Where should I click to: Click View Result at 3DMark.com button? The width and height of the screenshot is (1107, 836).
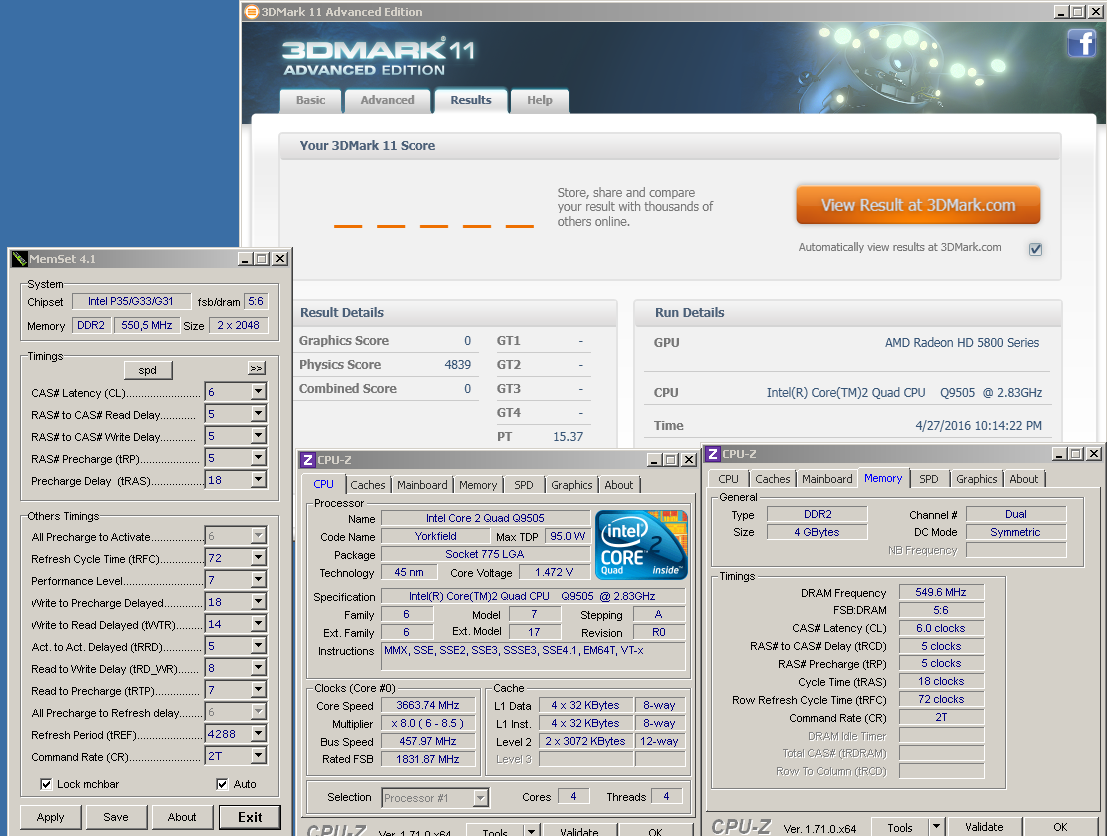[x=918, y=205]
